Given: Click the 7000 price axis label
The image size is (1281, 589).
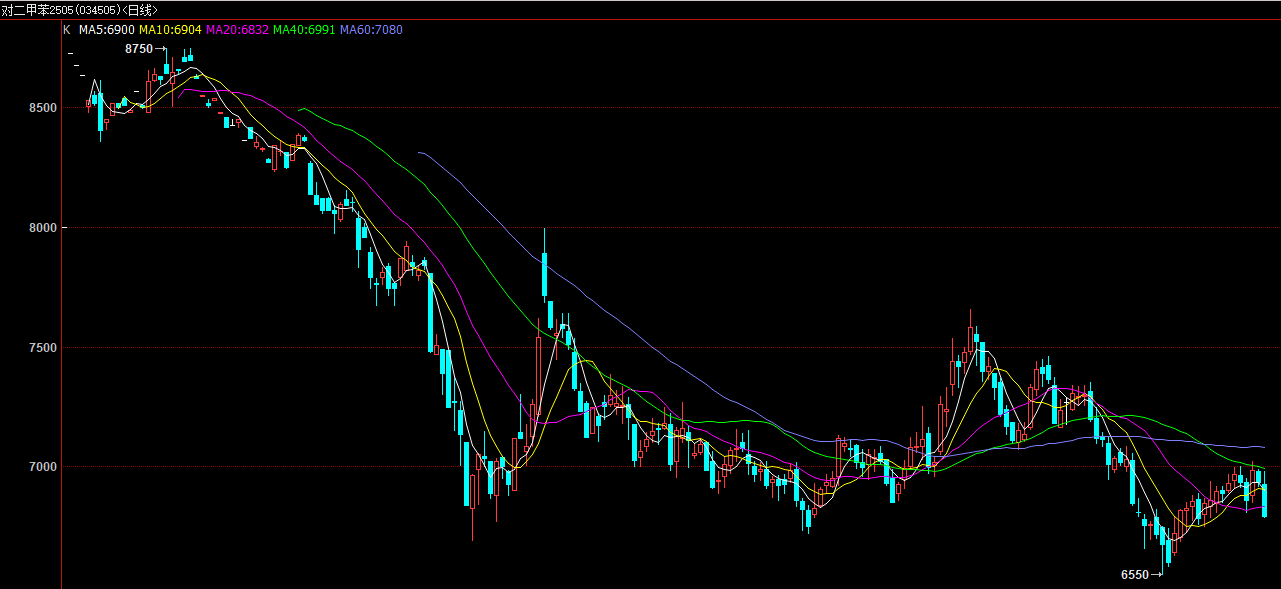Looking at the screenshot, I should [42, 467].
